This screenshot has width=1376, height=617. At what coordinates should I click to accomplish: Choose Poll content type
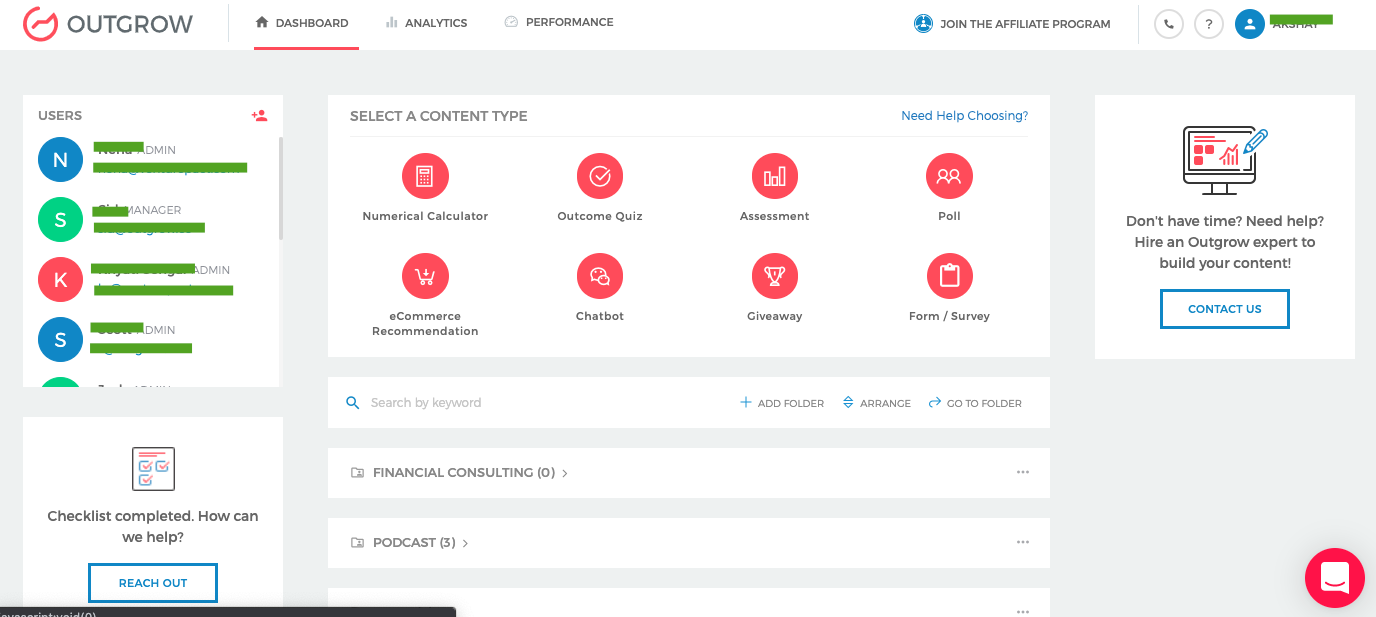(x=949, y=188)
